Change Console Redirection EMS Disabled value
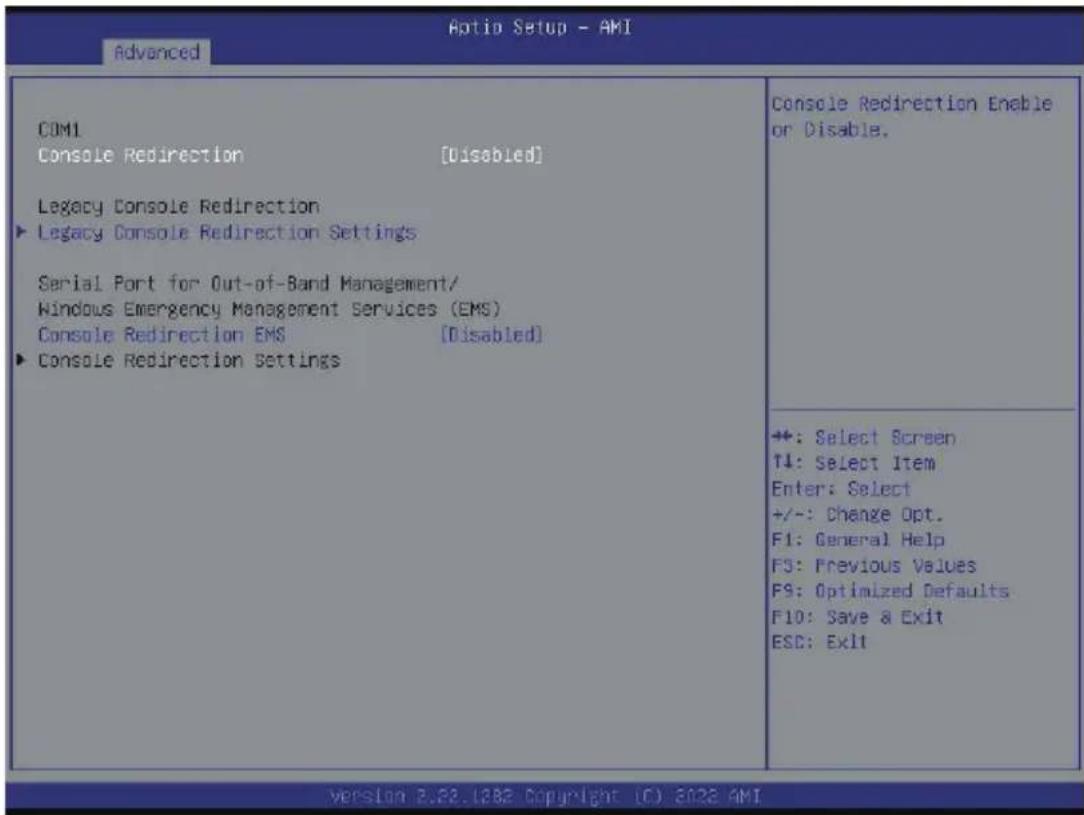The width and height of the screenshot is (1084, 815). pos(492,335)
